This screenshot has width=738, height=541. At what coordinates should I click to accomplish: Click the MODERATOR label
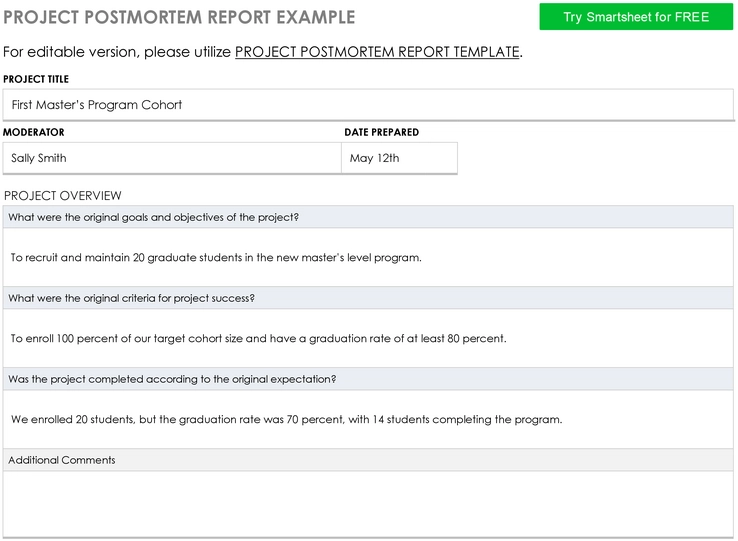[33, 132]
